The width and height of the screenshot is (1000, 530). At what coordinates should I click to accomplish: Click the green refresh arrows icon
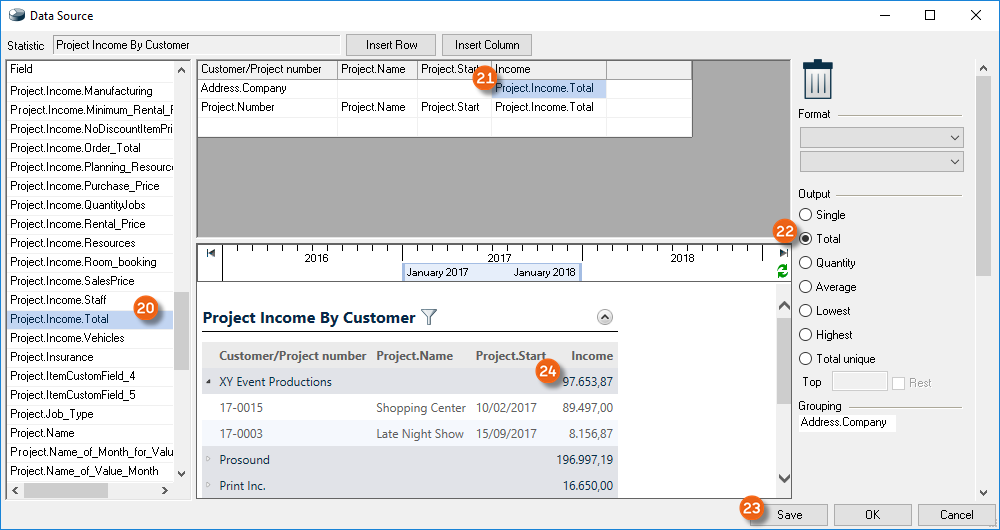pos(783,271)
